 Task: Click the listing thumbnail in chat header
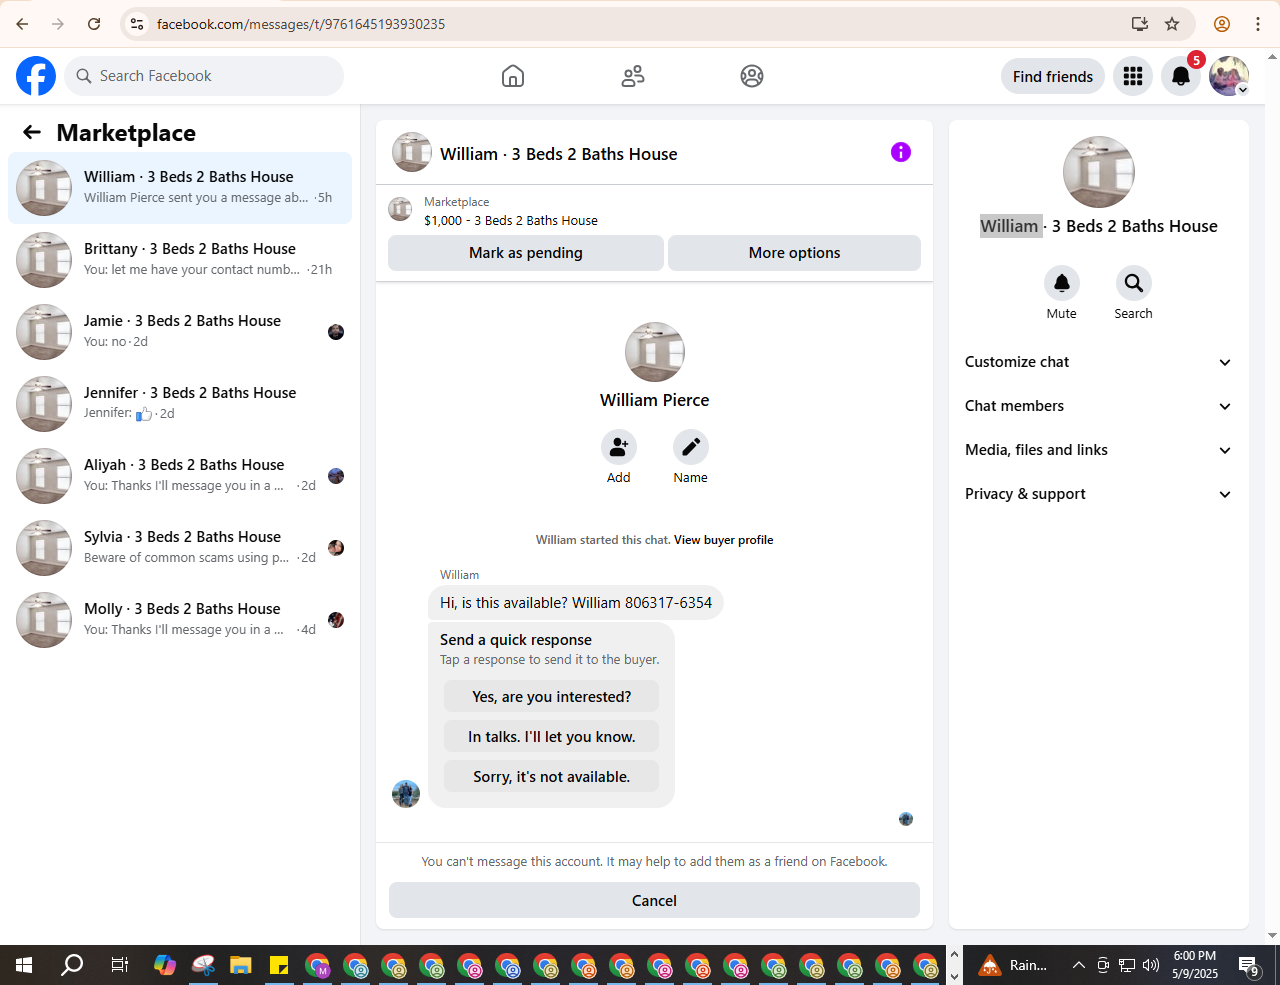(412, 152)
